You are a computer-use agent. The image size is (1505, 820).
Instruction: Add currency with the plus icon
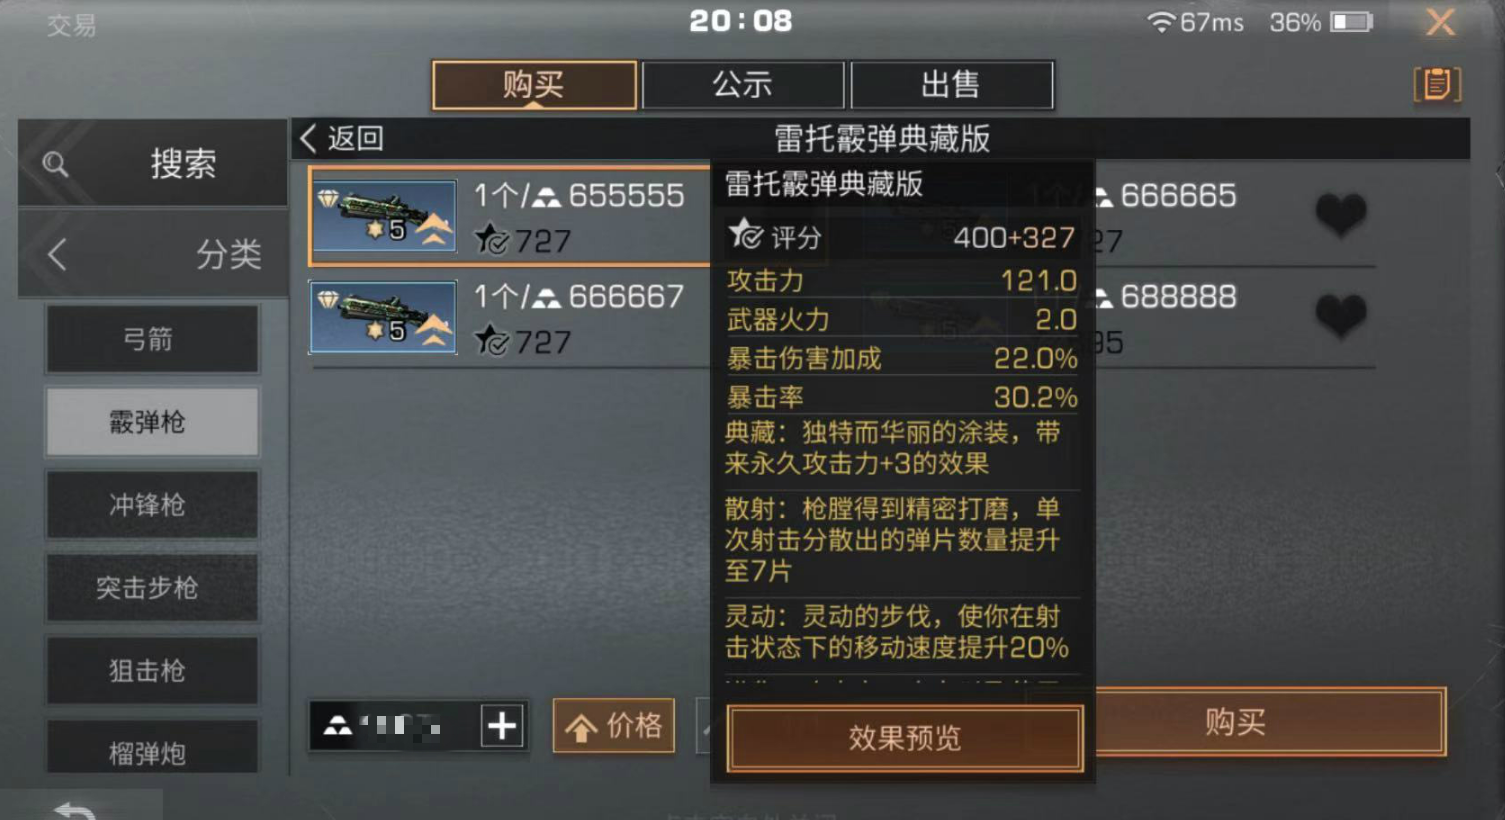(x=502, y=726)
